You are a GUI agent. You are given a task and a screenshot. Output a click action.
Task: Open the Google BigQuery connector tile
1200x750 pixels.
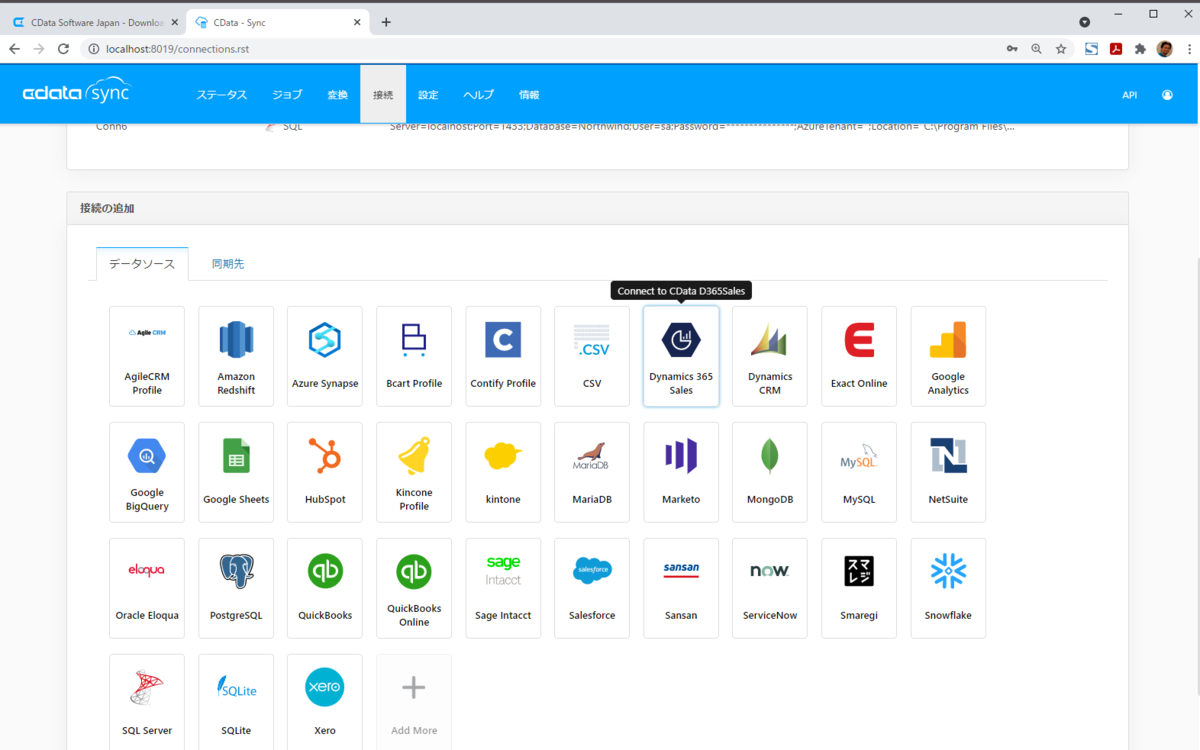tap(147, 472)
